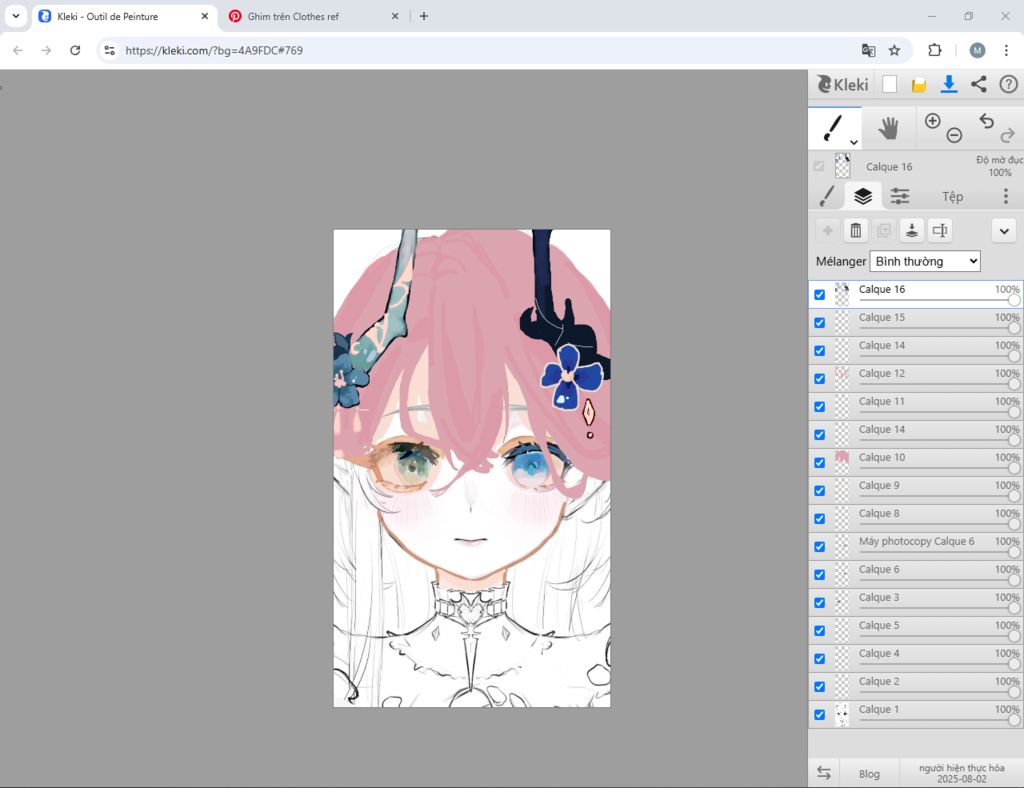Zoom in with the plus magnifier
This screenshot has height=788, width=1024.
pos(933,121)
